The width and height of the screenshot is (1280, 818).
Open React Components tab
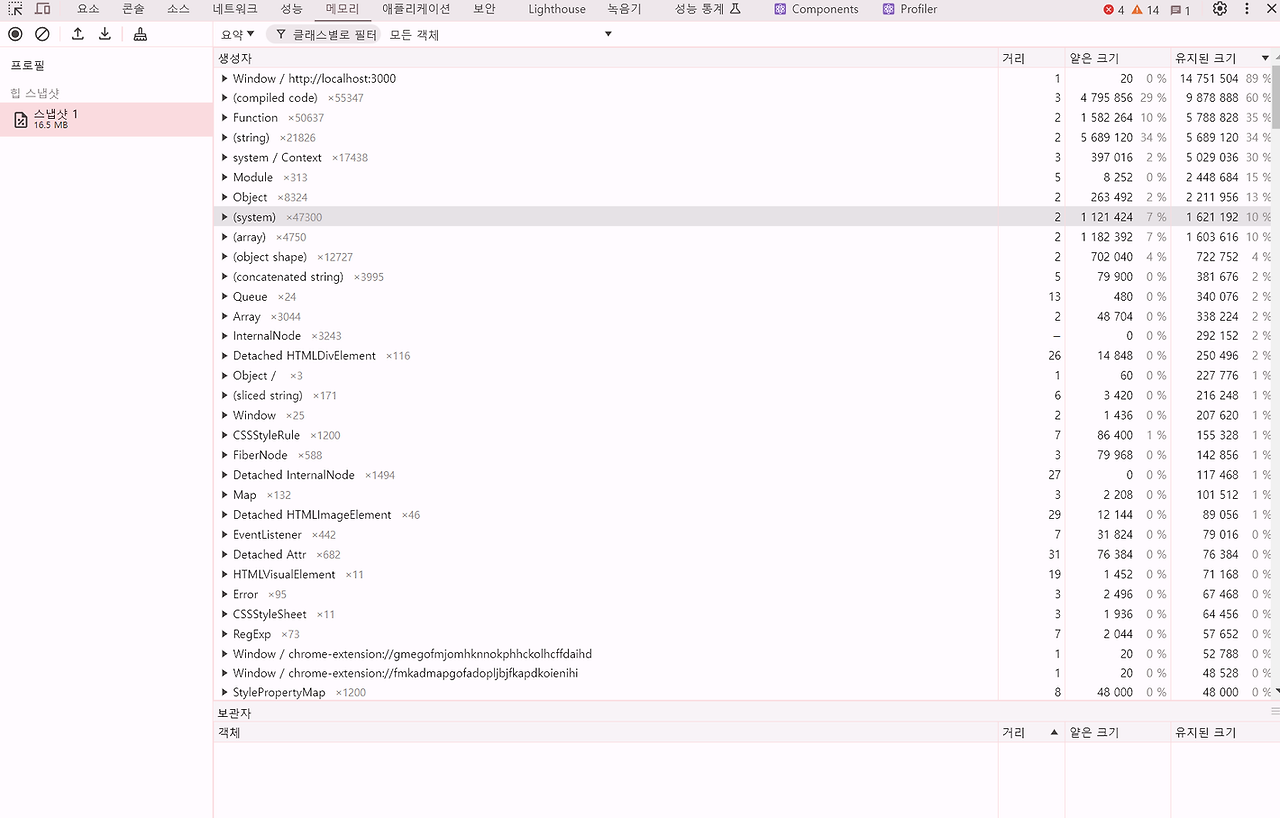coord(816,9)
